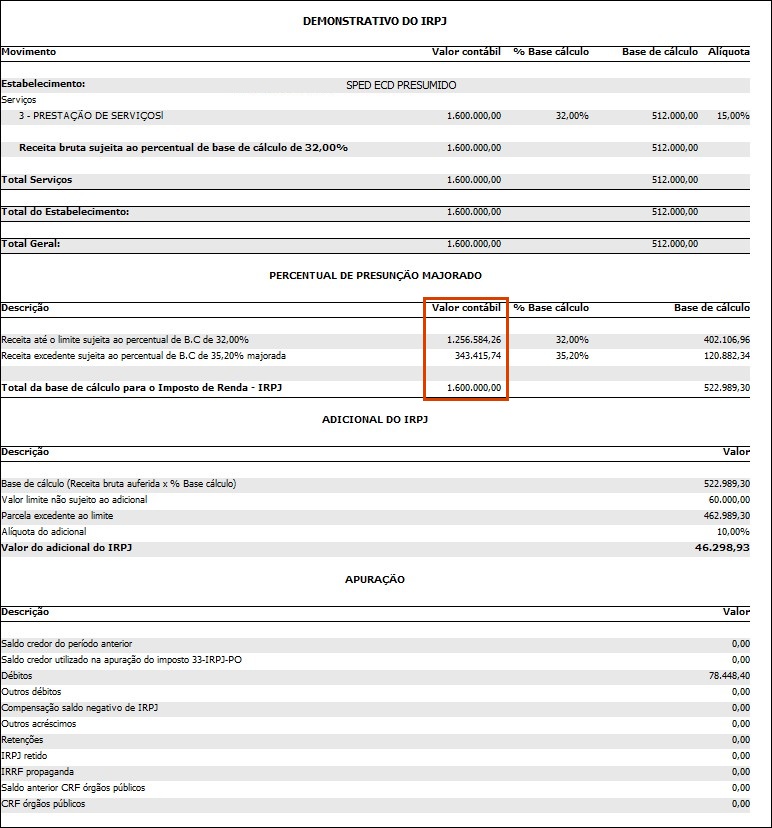Screen dimensions: 772x828
Task: Select the 1.256.584,26 receita value
Action: click(474, 340)
